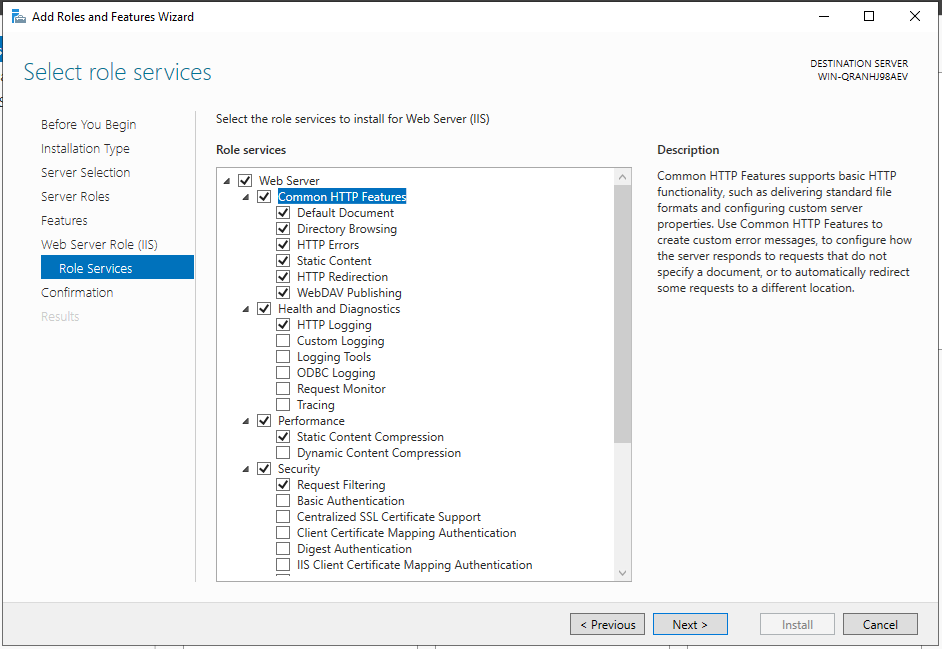Viewport: 942px width, 649px height.
Task: Go to Before You Begin step
Action: click(88, 124)
